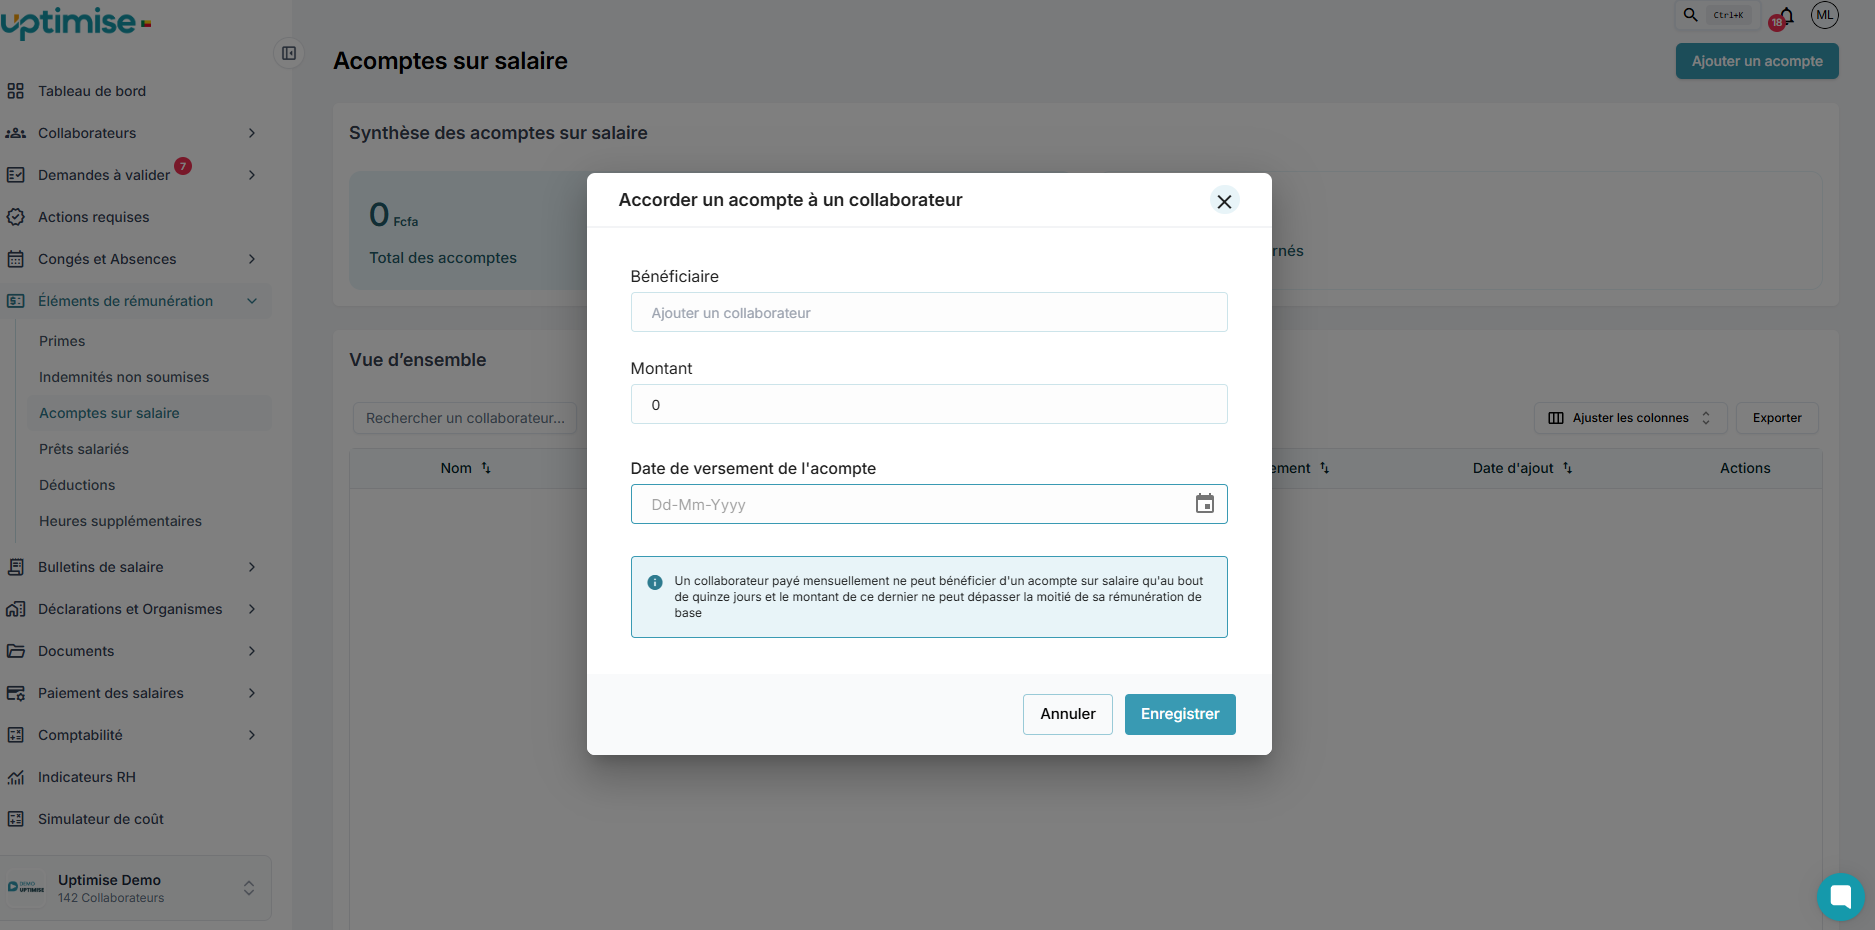Image resolution: width=1875 pixels, height=930 pixels.
Task: Open the chat support bubble
Action: [x=1840, y=896]
